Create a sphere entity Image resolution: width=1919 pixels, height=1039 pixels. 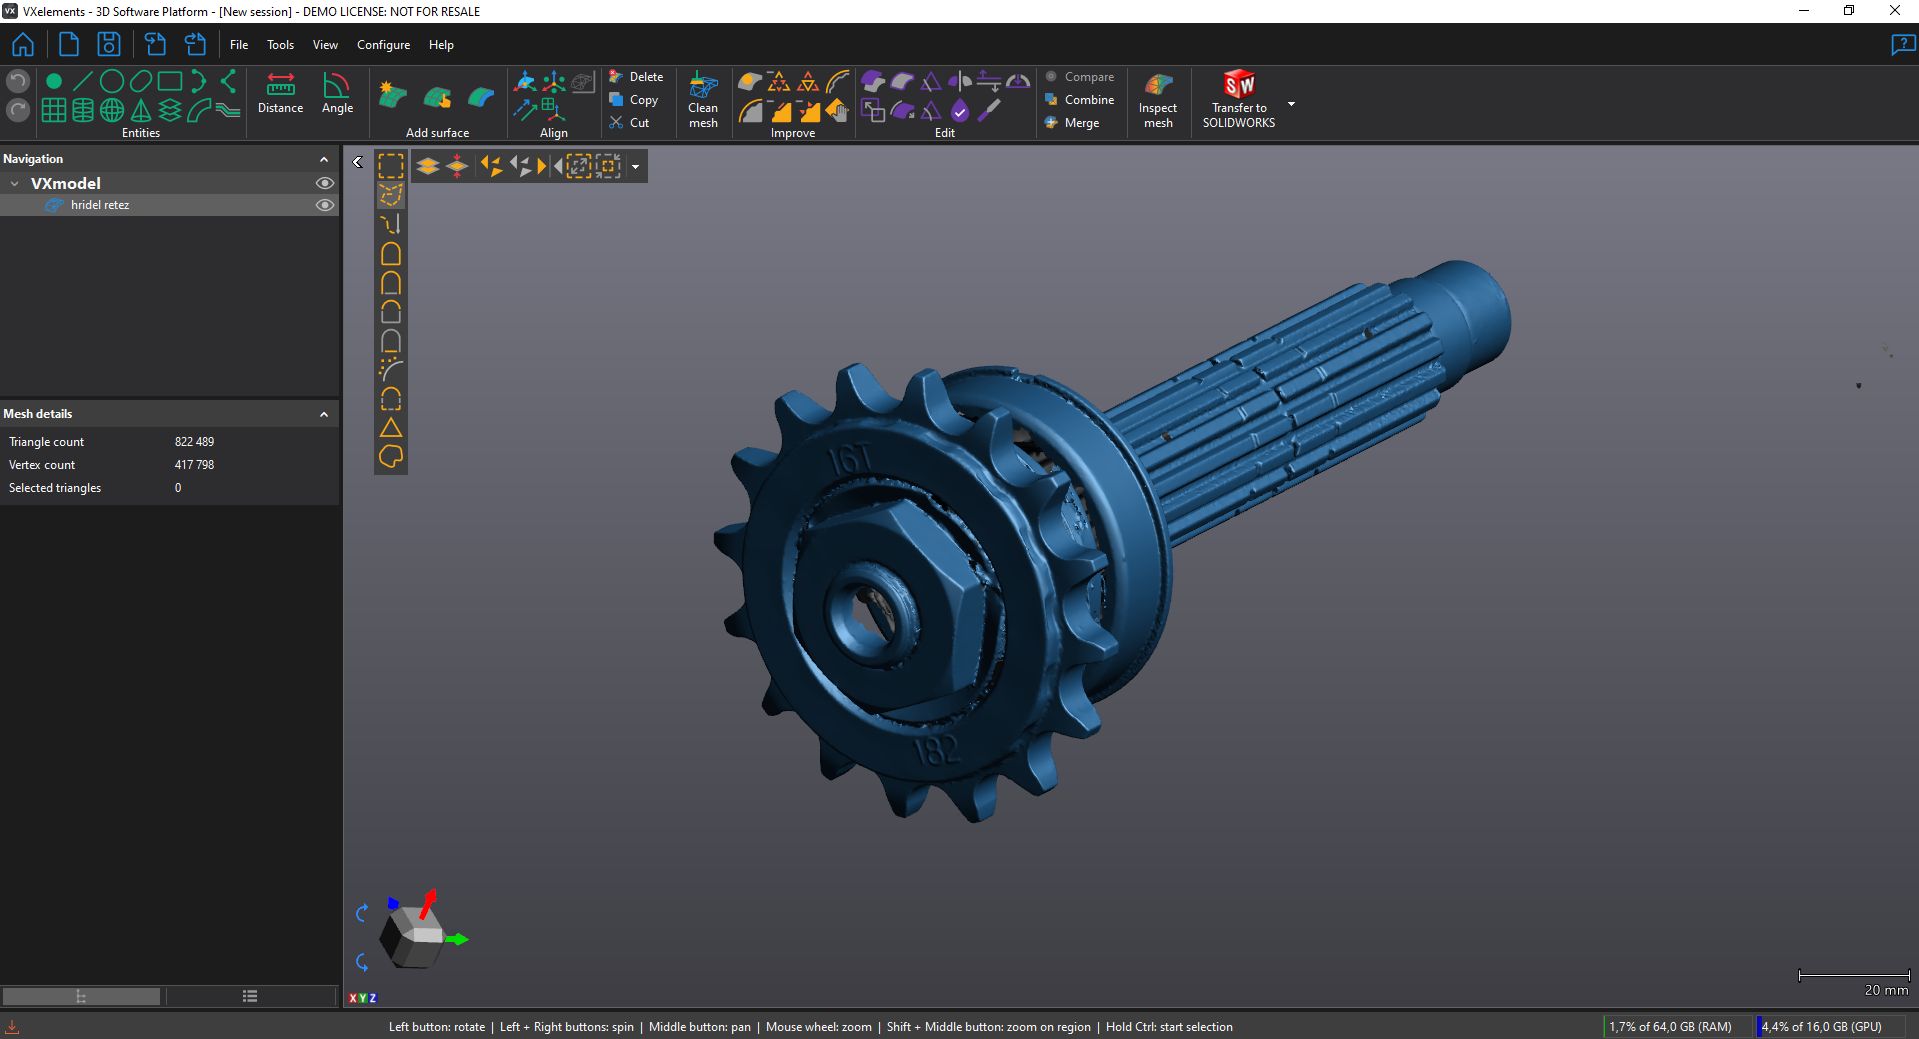(x=112, y=110)
